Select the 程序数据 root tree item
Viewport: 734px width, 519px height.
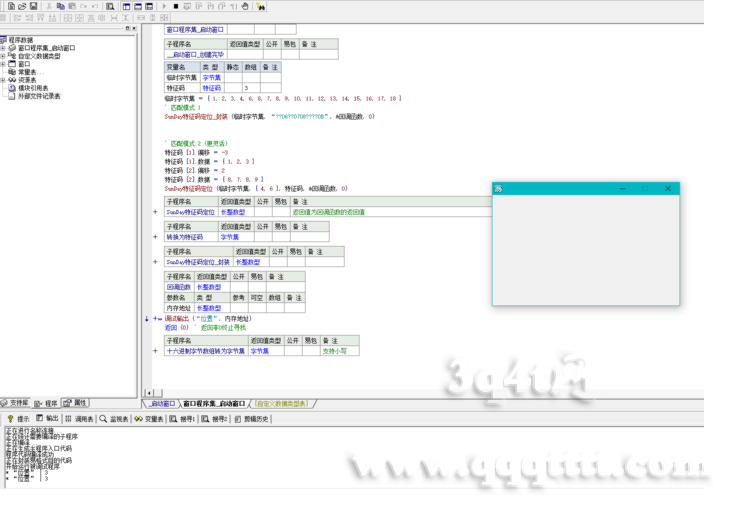coord(21,40)
